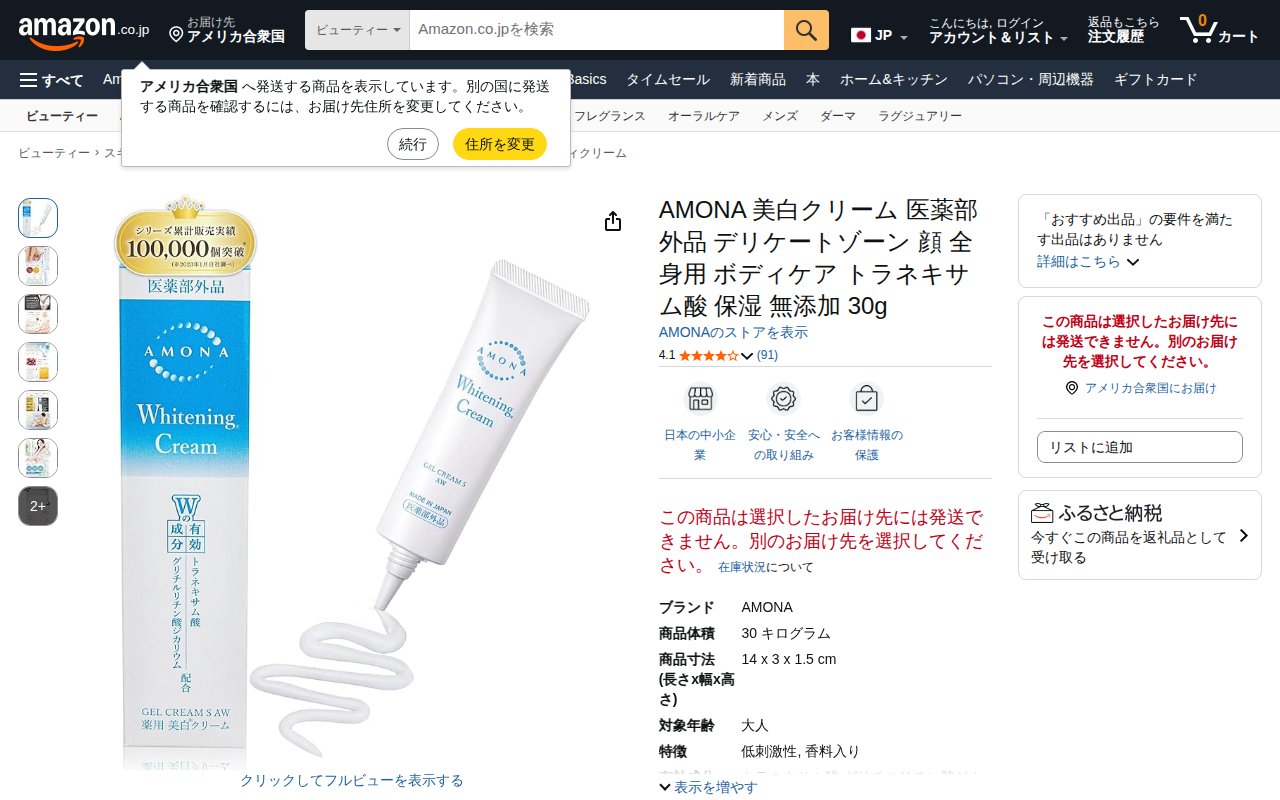
Task: Click the delivery location pin アメリカ合衆国
Action: (x=227, y=30)
